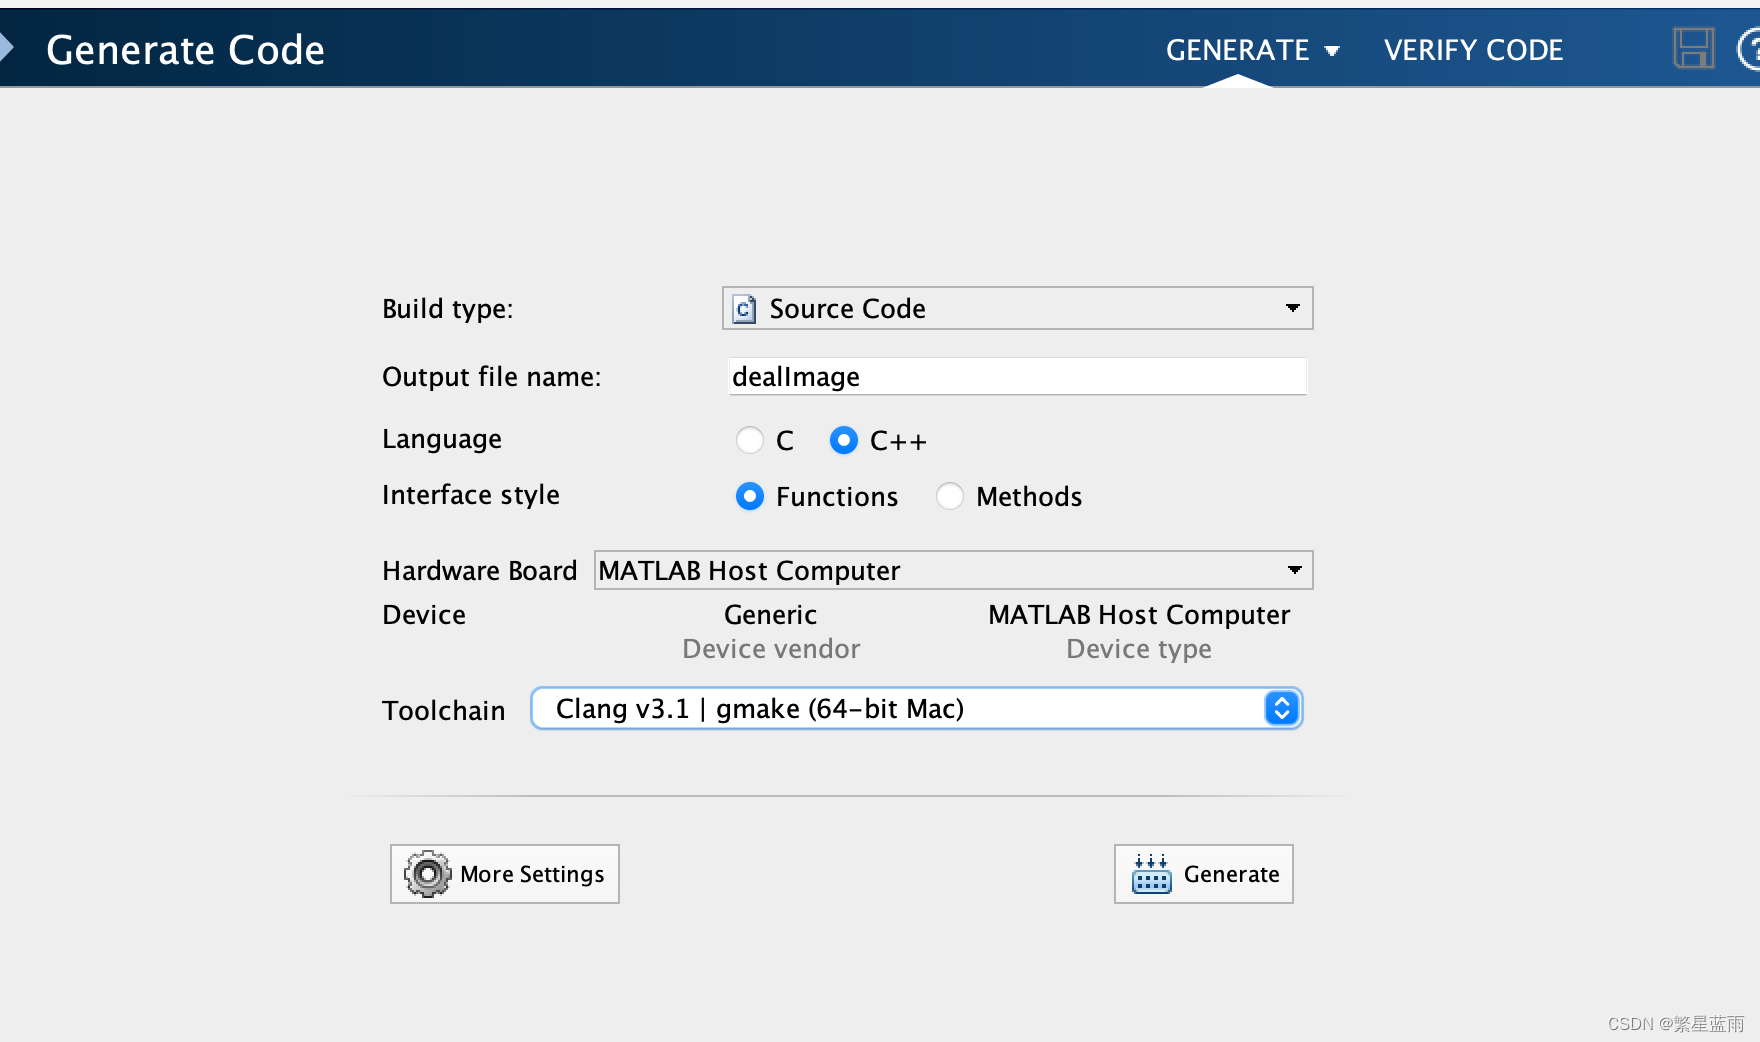
Task: Click the save icon in header
Action: point(1693,48)
